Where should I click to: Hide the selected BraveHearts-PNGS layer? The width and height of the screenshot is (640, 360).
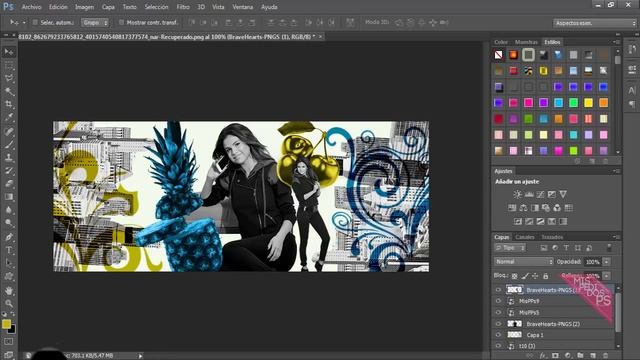tap(498, 290)
